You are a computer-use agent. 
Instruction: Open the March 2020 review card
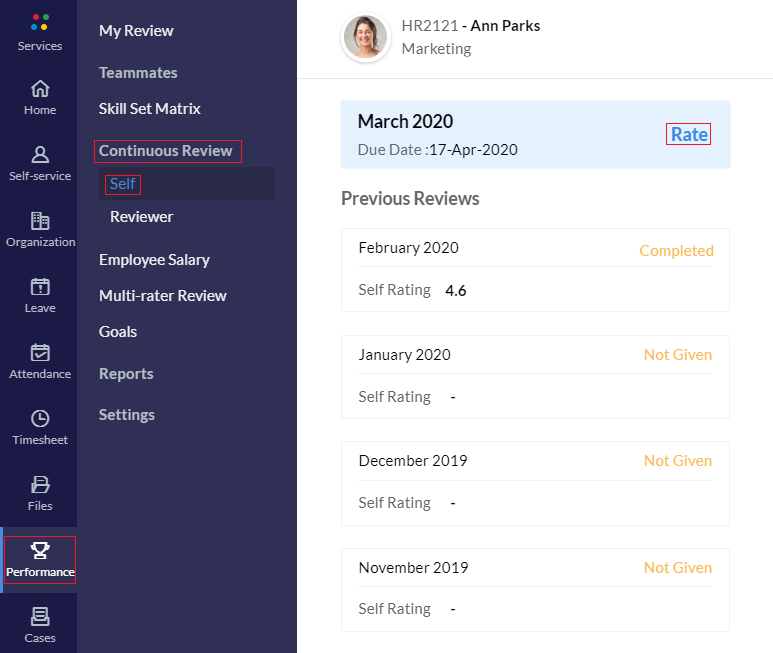(535, 135)
